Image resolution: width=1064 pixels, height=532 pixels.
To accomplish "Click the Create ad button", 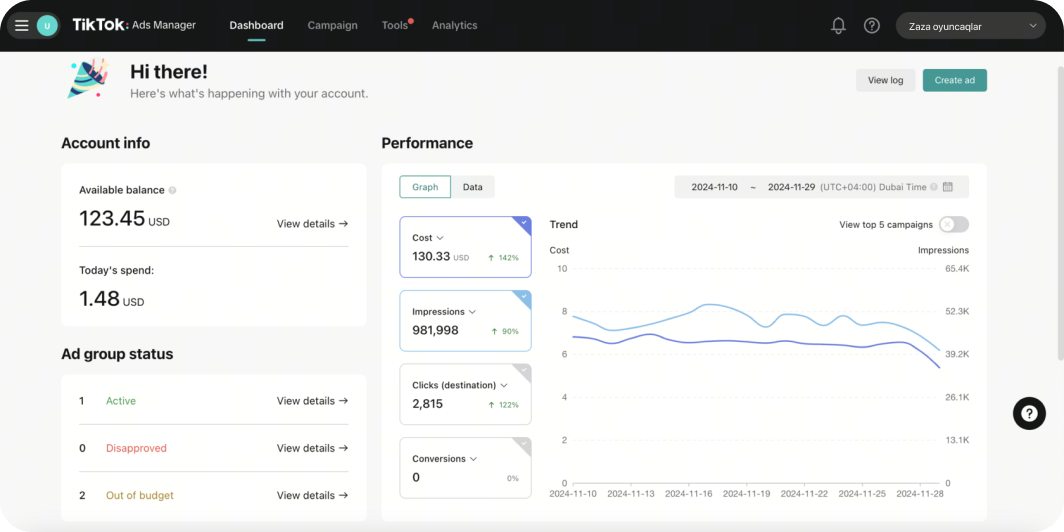I will (954, 80).
